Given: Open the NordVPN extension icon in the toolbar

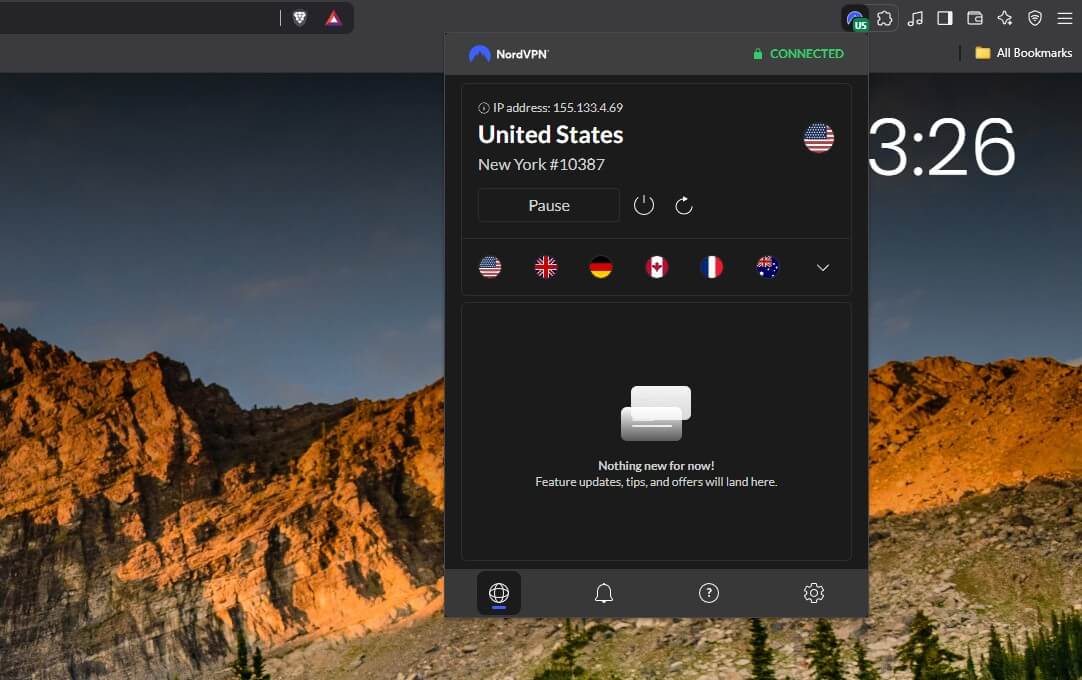Looking at the screenshot, I should tap(856, 18).
